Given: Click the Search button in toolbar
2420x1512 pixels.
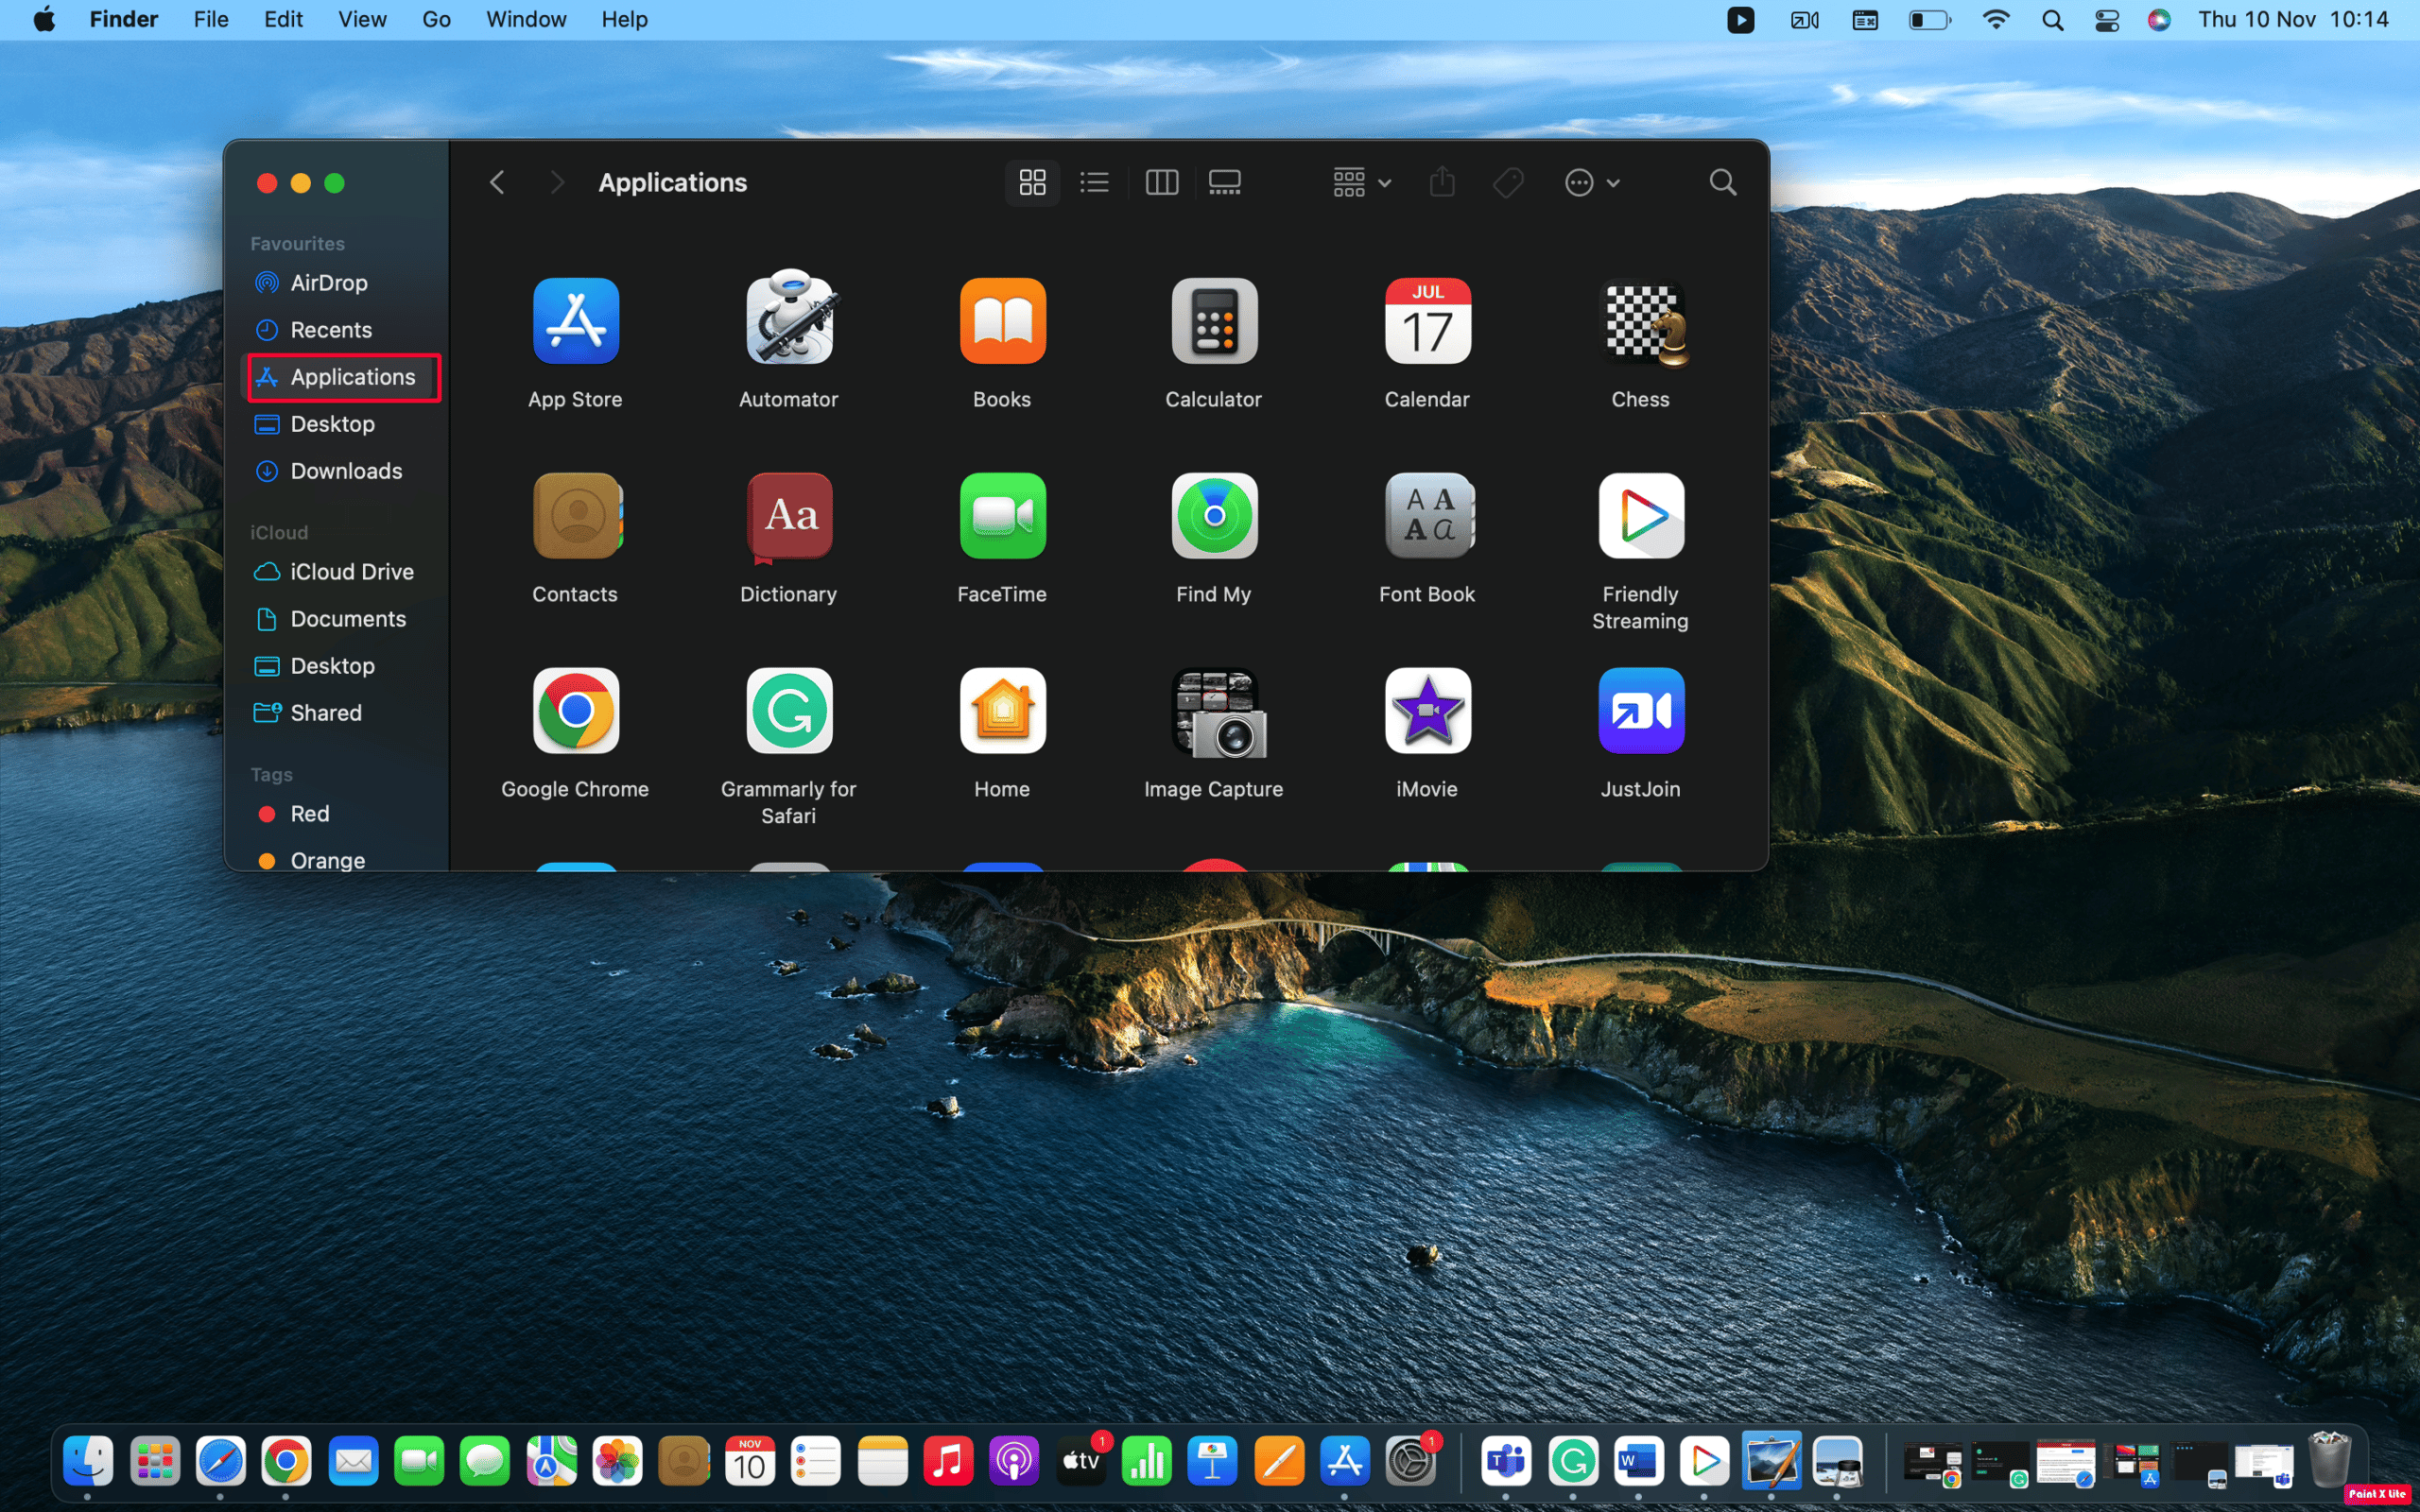Looking at the screenshot, I should 1721,183.
